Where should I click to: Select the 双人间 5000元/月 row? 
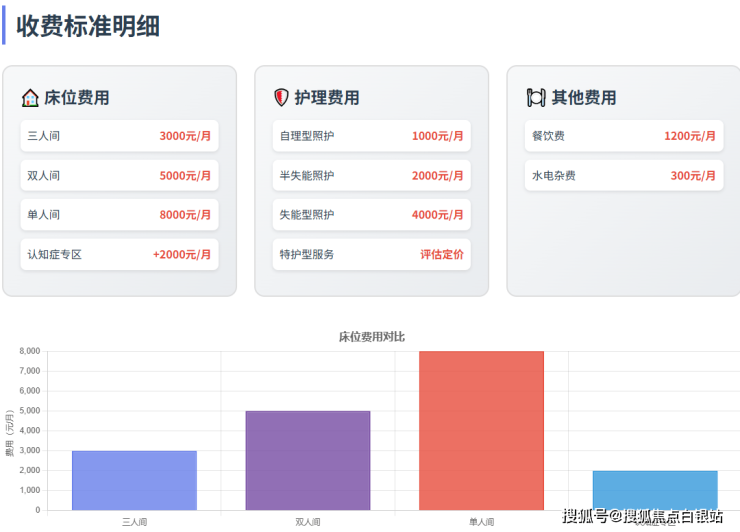coord(119,176)
